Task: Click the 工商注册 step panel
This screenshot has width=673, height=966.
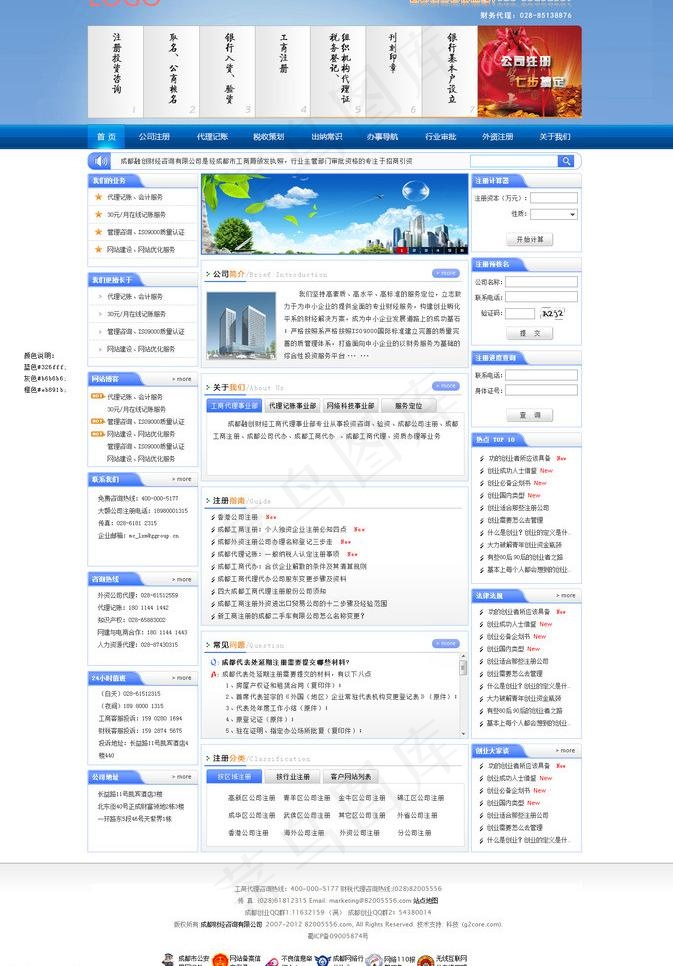Action: click(x=283, y=71)
